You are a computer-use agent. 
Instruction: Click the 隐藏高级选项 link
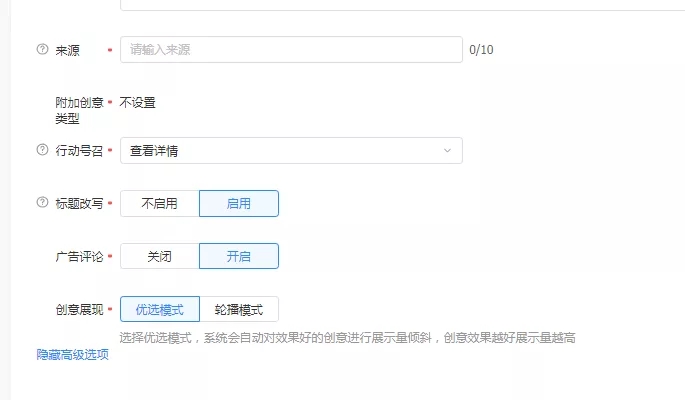point(72,355)
